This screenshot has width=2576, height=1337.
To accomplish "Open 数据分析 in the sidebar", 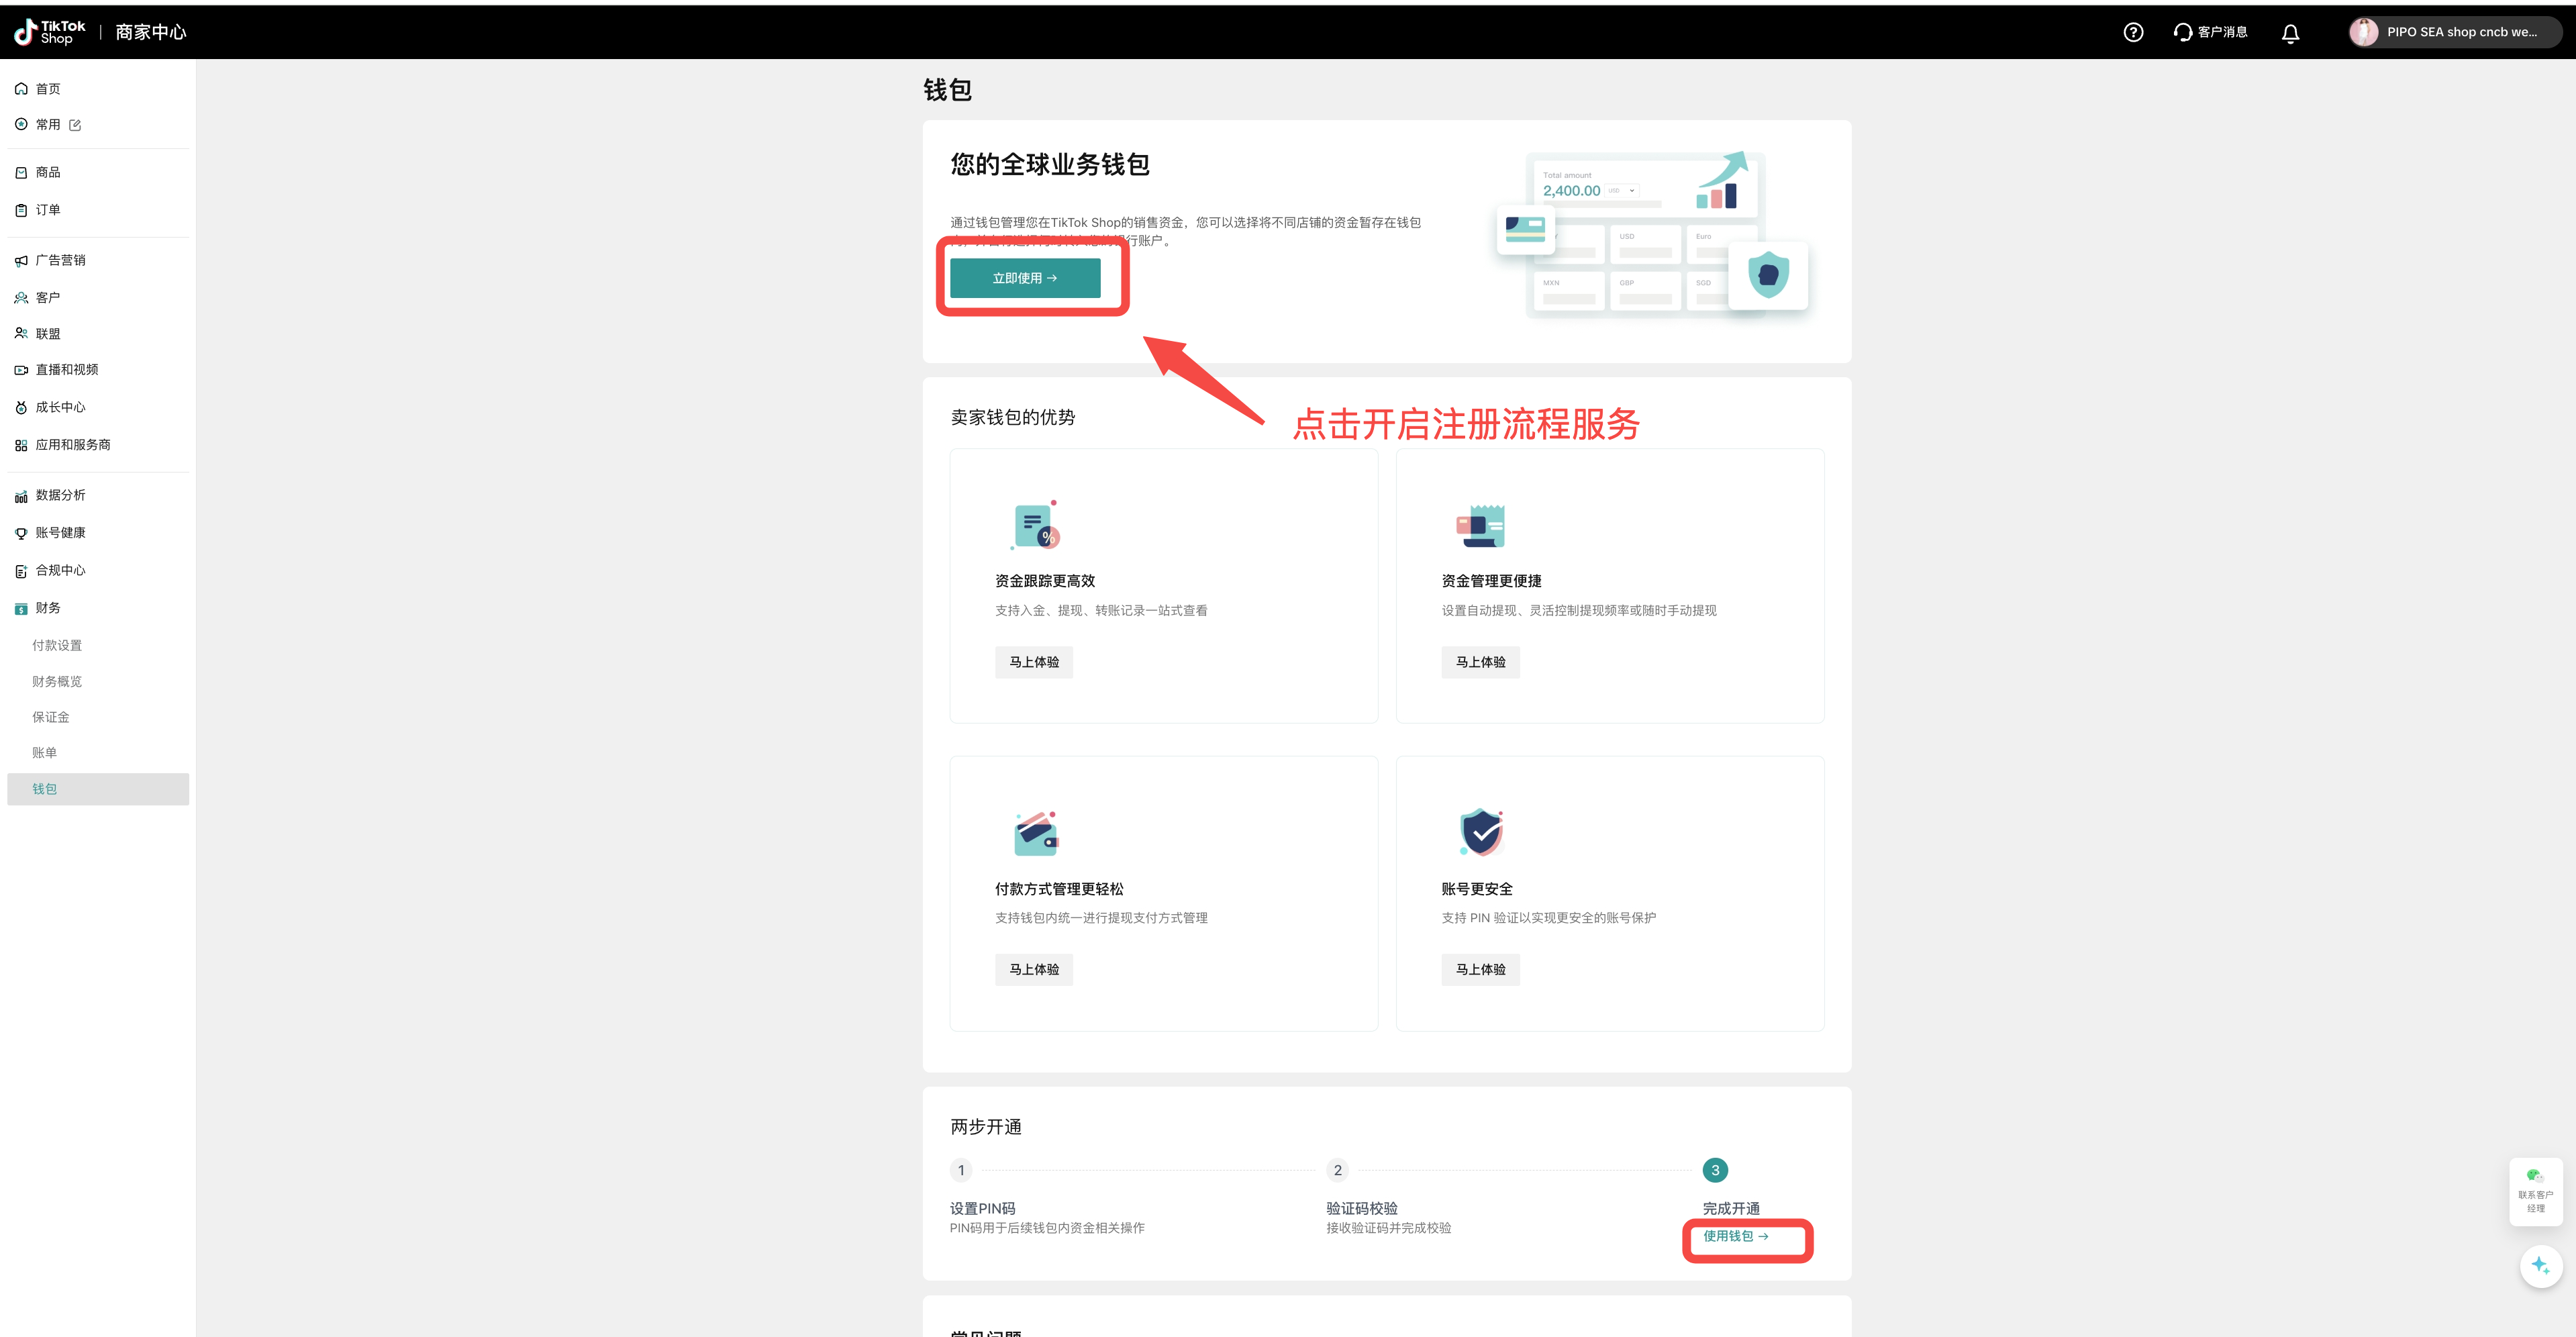I will pos(60,495).
